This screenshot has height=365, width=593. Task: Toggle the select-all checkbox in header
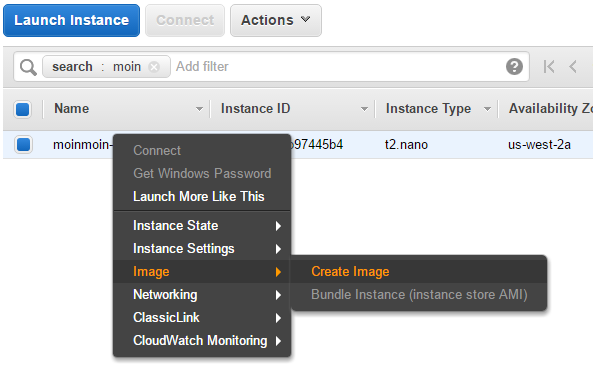pos(23,109)
